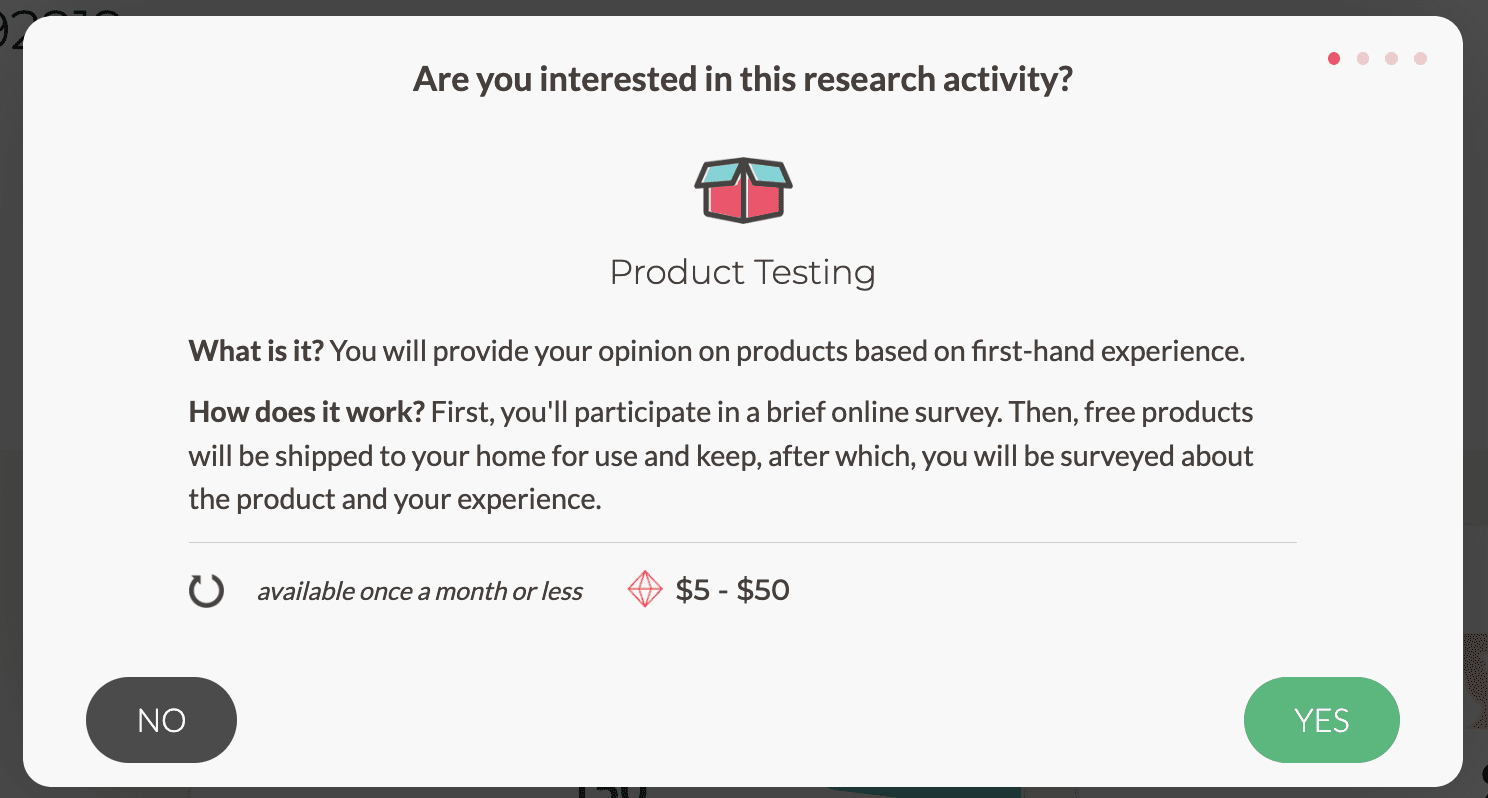Viewport: 1488px width, 798px height.
Task: Select the third pagination dot
Action: 1391,58
